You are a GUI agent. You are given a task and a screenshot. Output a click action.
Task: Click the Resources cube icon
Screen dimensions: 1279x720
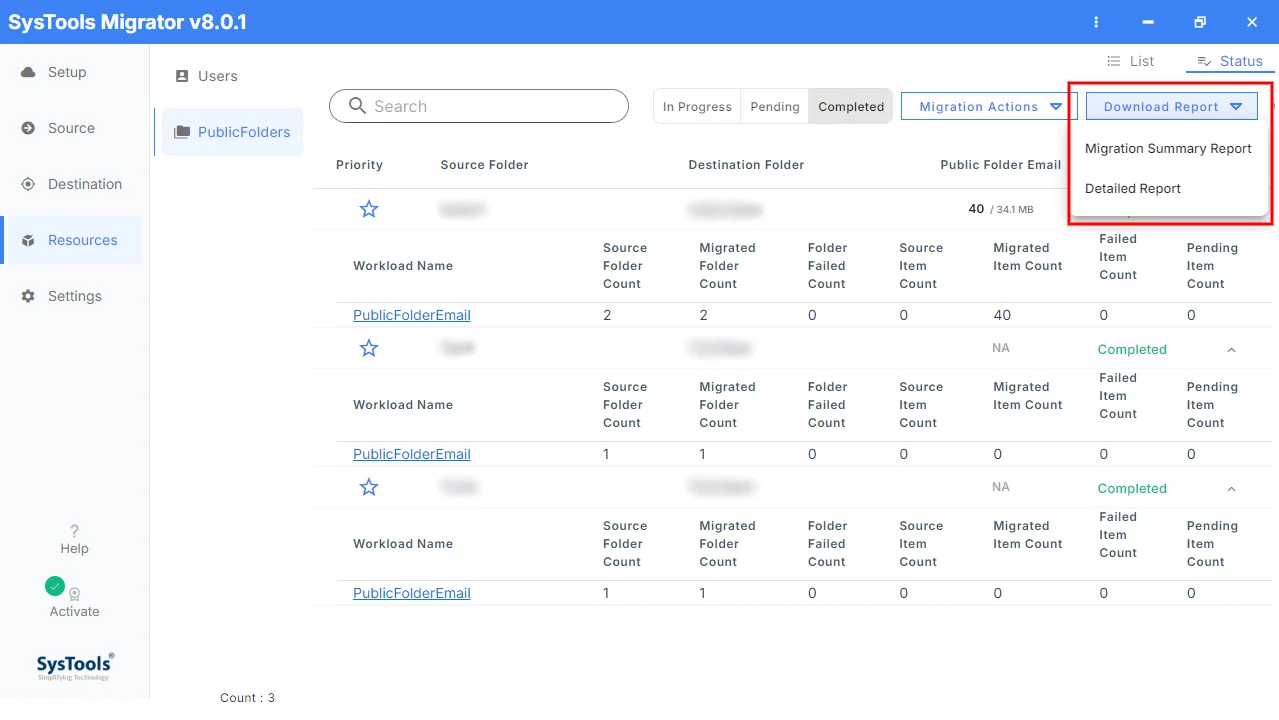pyautogui.click(x=28, y=240)
